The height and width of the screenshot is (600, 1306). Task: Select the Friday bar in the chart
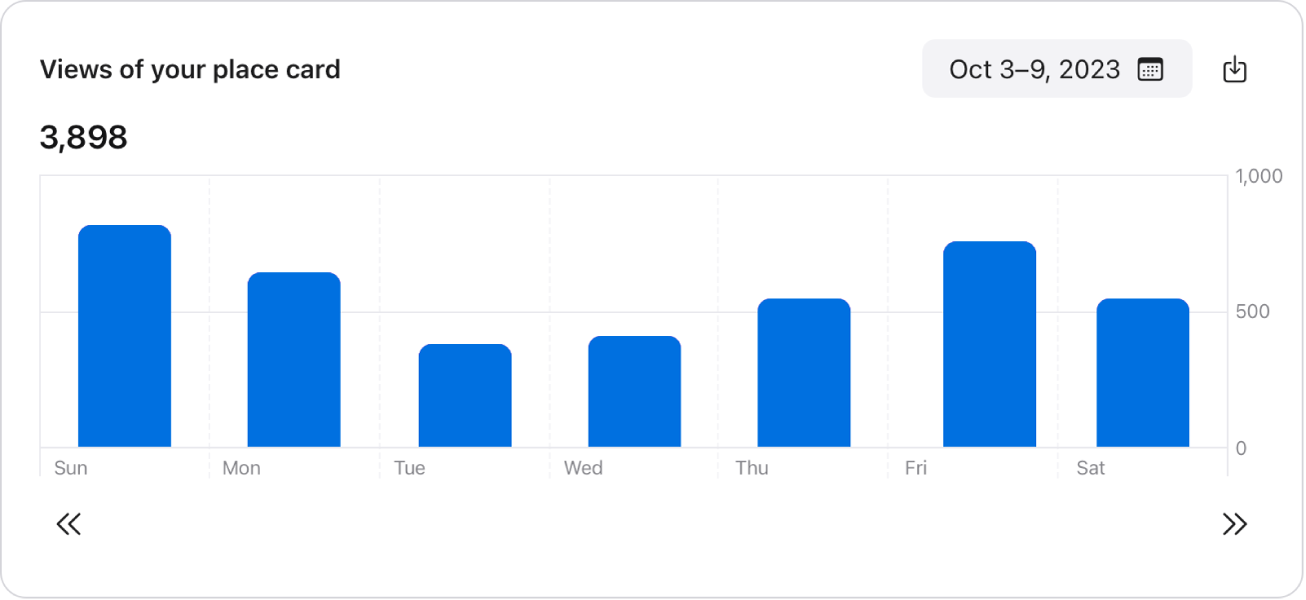[990, 345]
